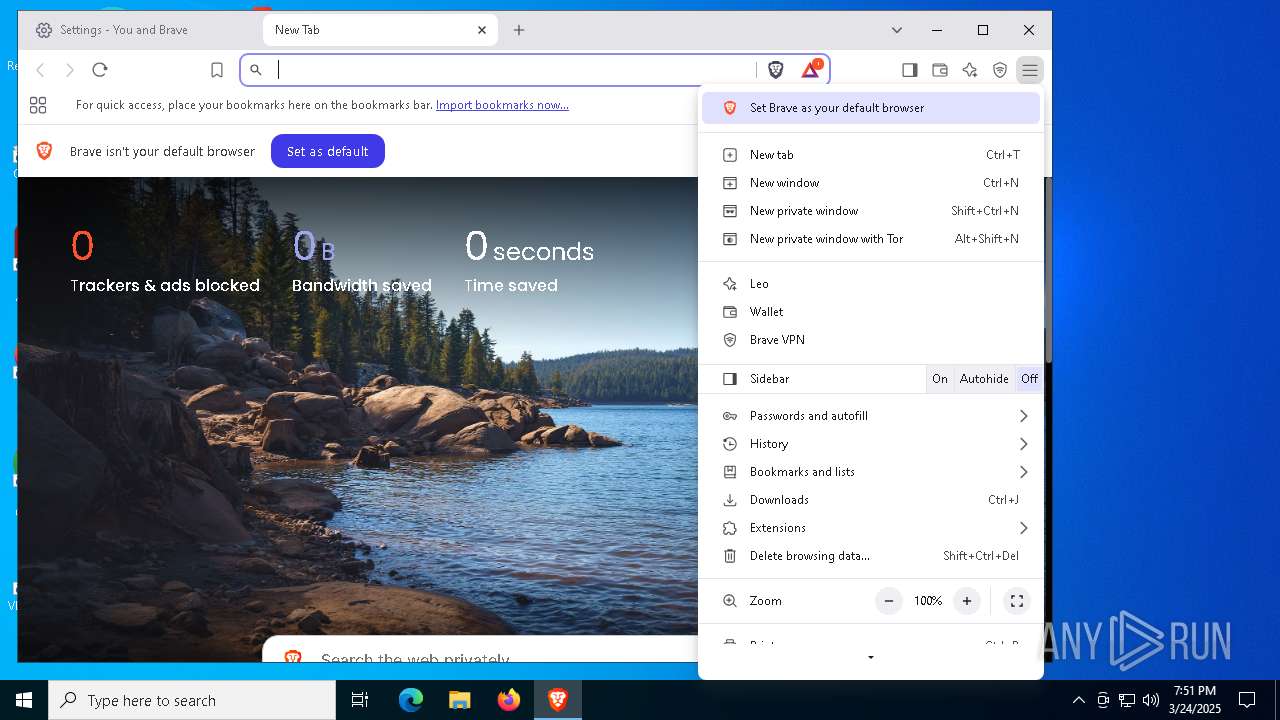Open new tab with plus button

click(x=519, y=30)
